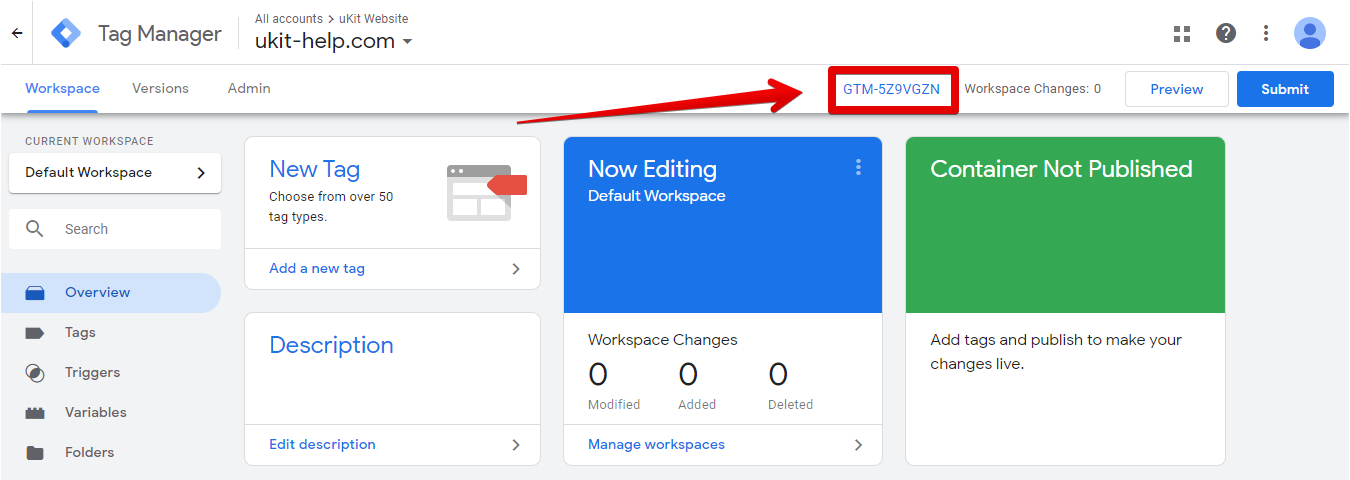Click the Triggers circle icon
This screenshot has height=480, width=1350.
[x=35, y=373]
